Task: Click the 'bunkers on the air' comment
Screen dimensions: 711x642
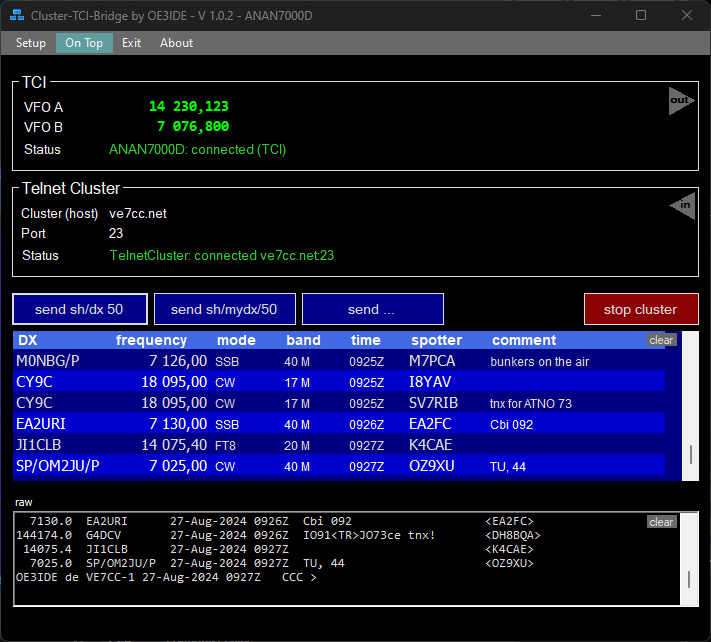Action: tap(540, 361)
